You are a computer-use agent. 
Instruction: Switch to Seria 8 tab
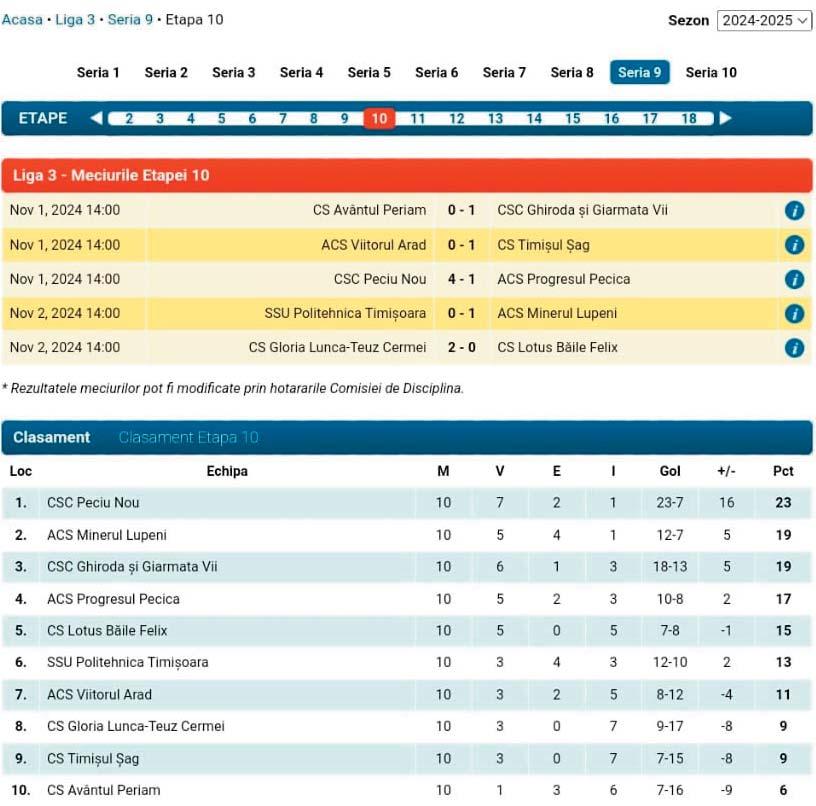click(572, 72)
